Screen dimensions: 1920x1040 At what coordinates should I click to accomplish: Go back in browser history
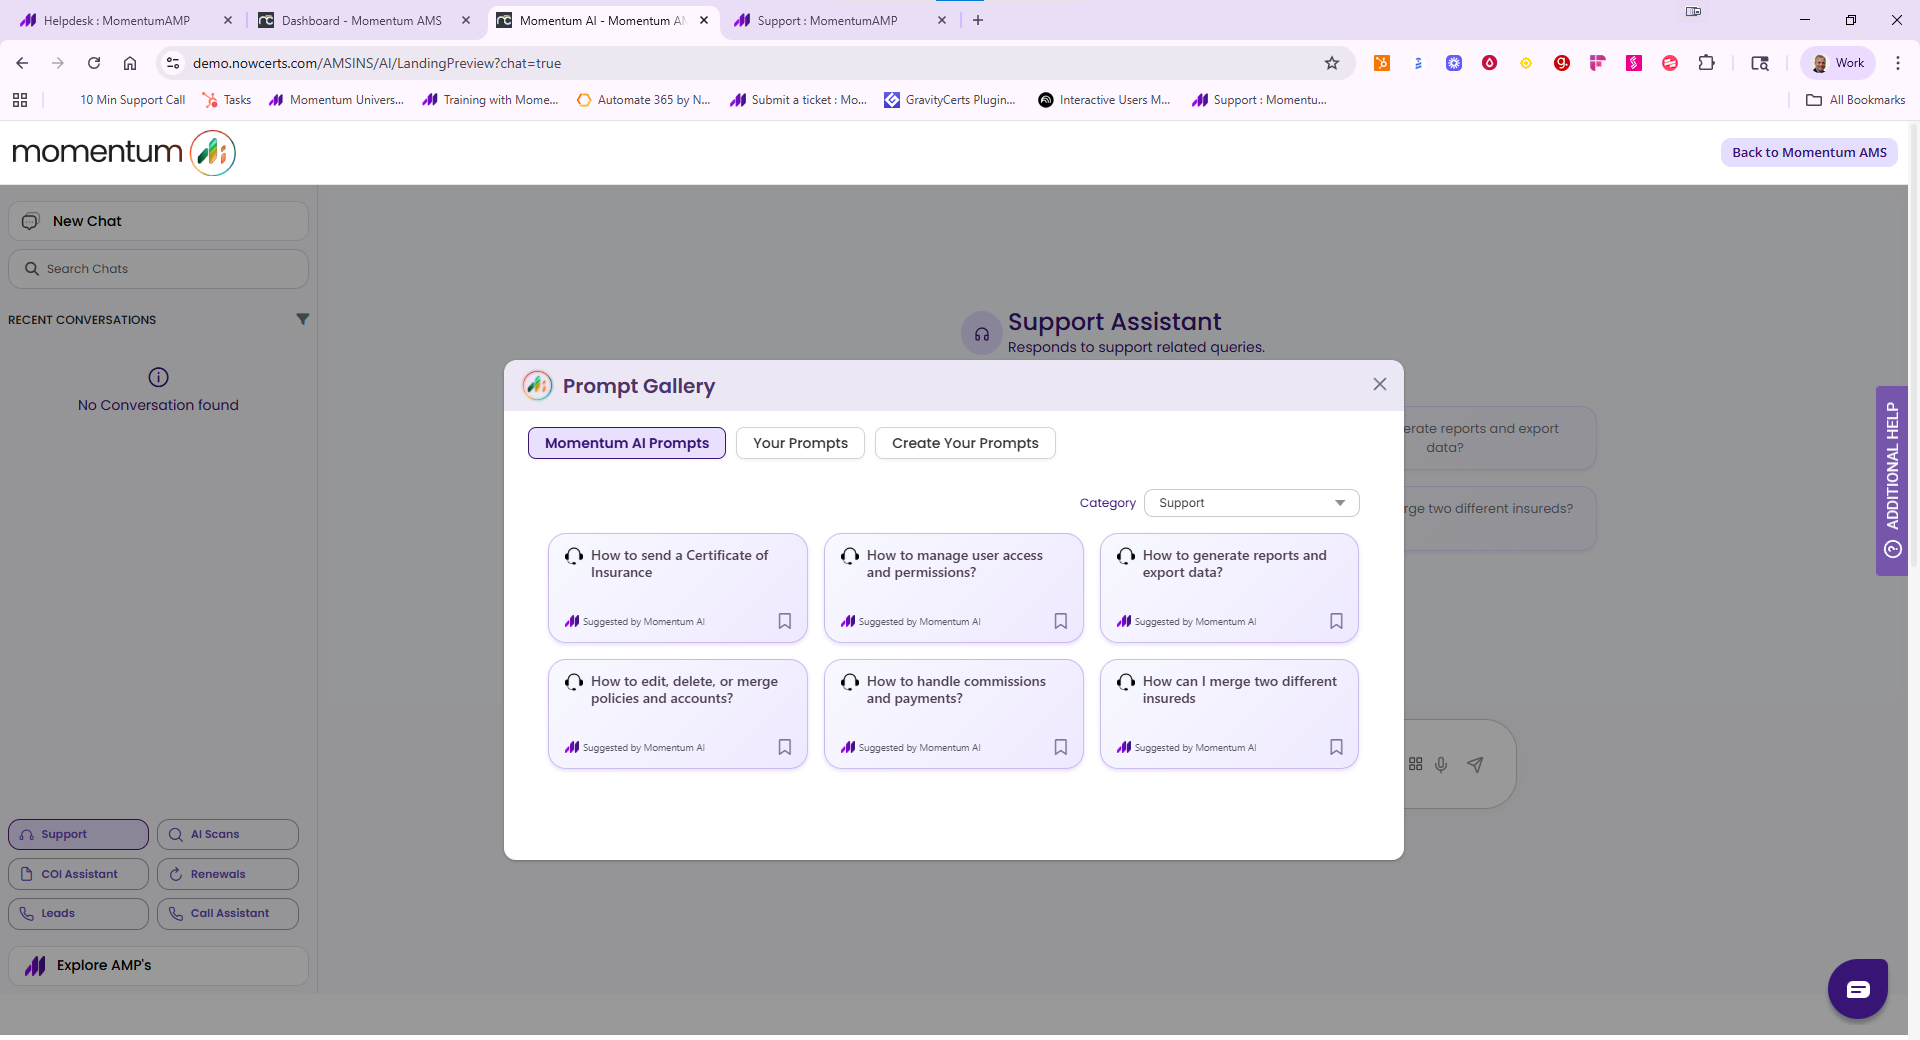22,63
